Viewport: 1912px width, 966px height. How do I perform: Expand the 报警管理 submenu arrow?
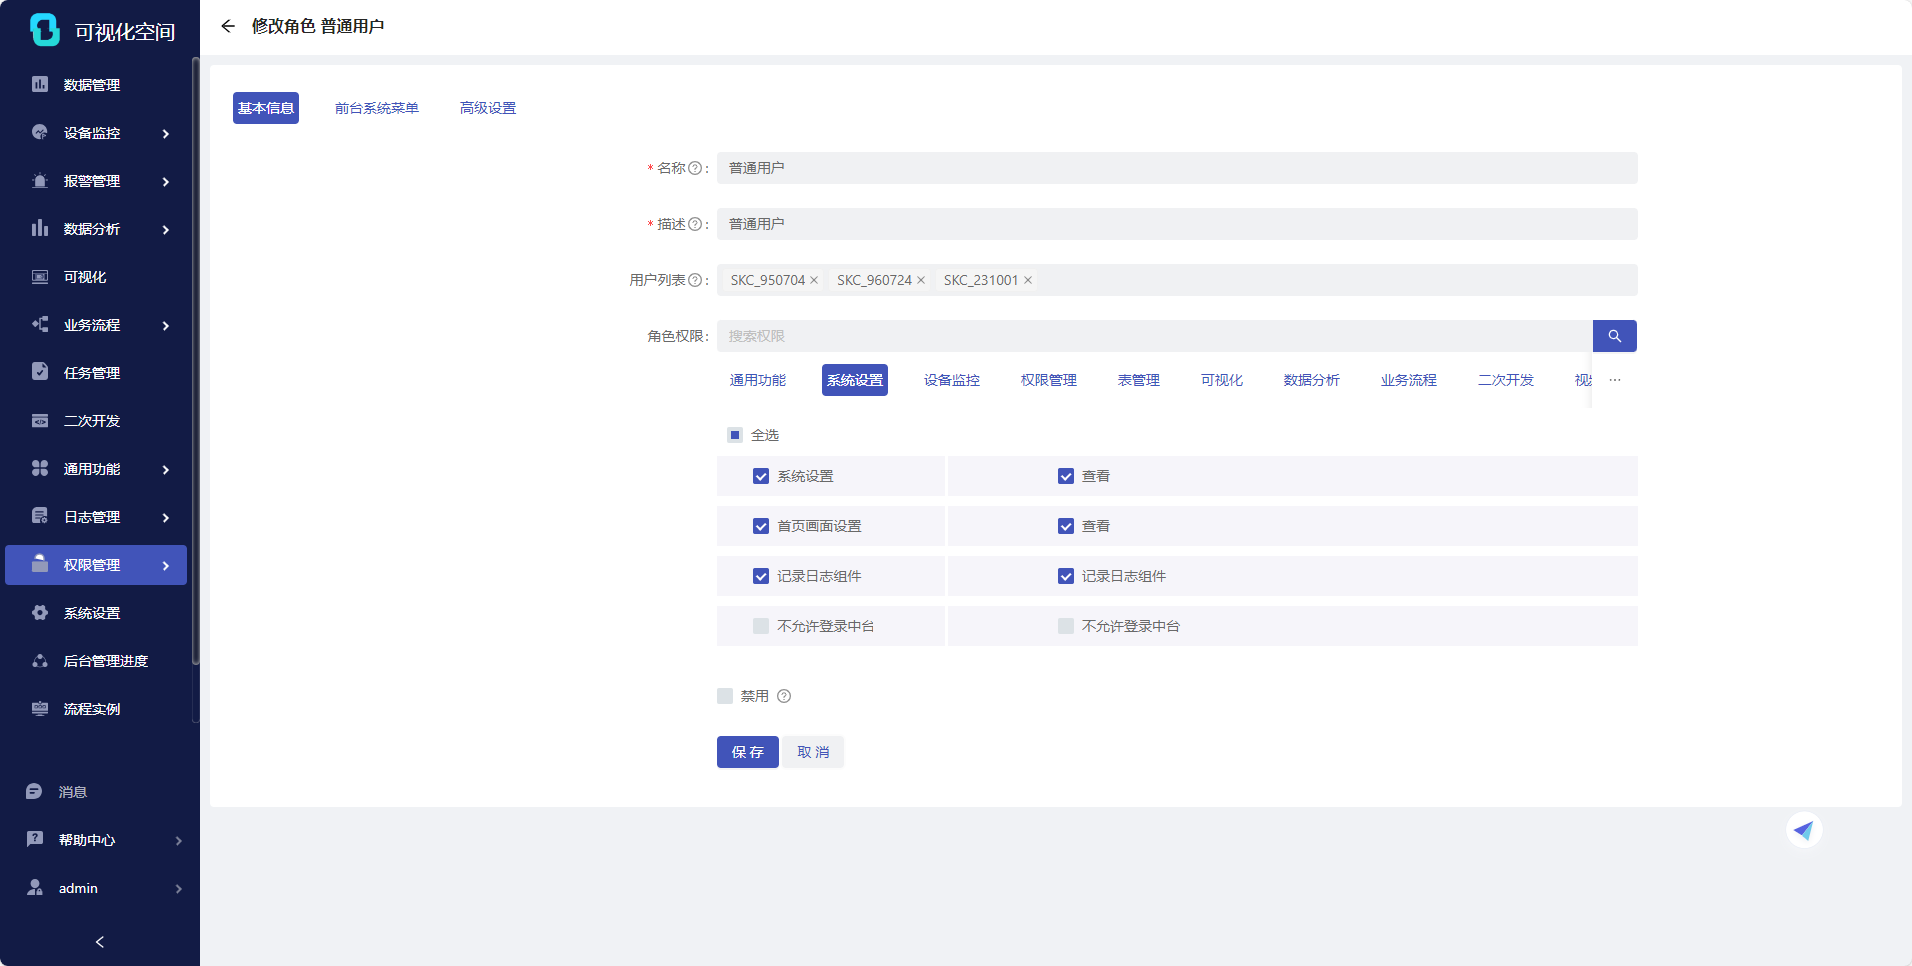coord(166,181)
